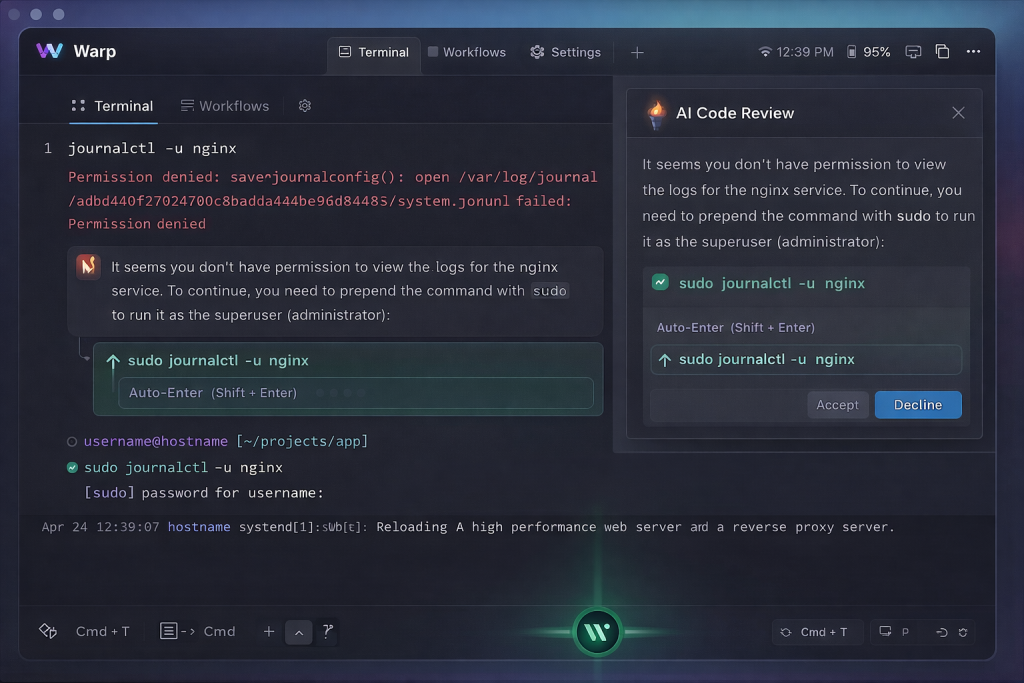Click the circle marker beside username@hostname
The width and height of the screenshot is (1024, 683).
point(72,442)
